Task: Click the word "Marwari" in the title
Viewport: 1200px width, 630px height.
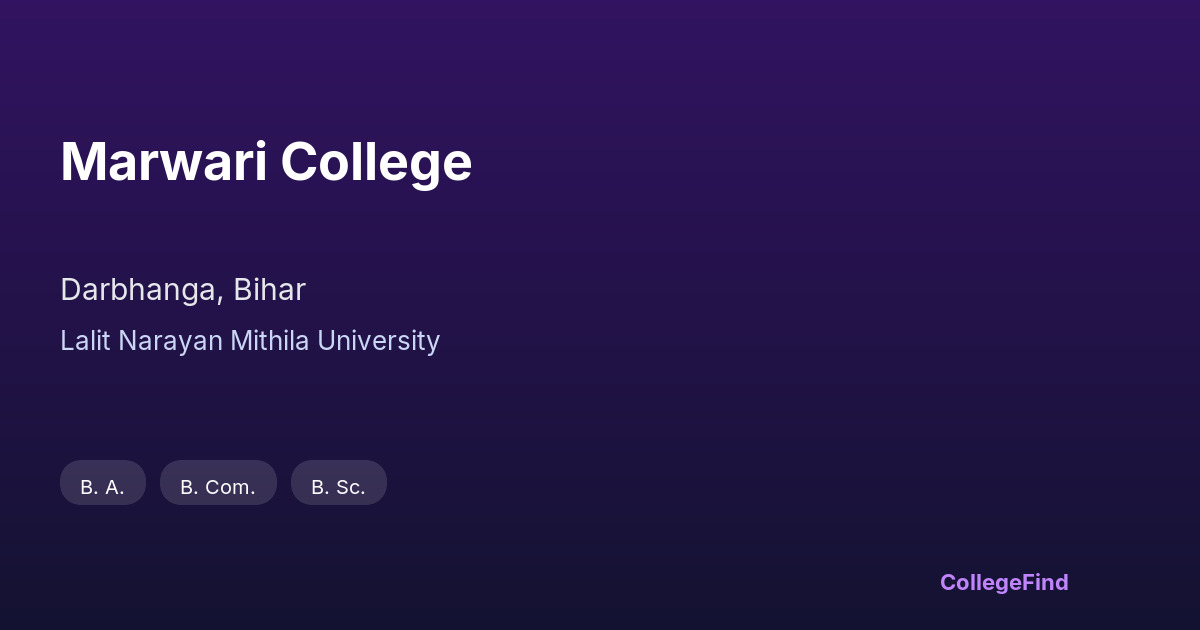Action: tap(164, 162)
